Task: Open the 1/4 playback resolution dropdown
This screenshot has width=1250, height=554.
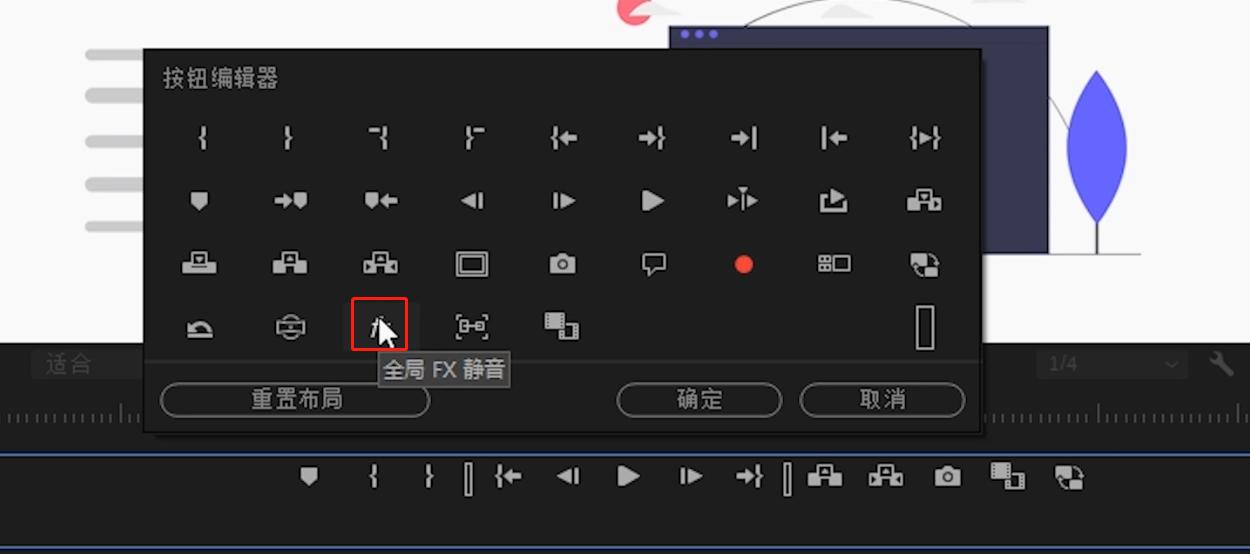Action: (x=1111, y=364)
